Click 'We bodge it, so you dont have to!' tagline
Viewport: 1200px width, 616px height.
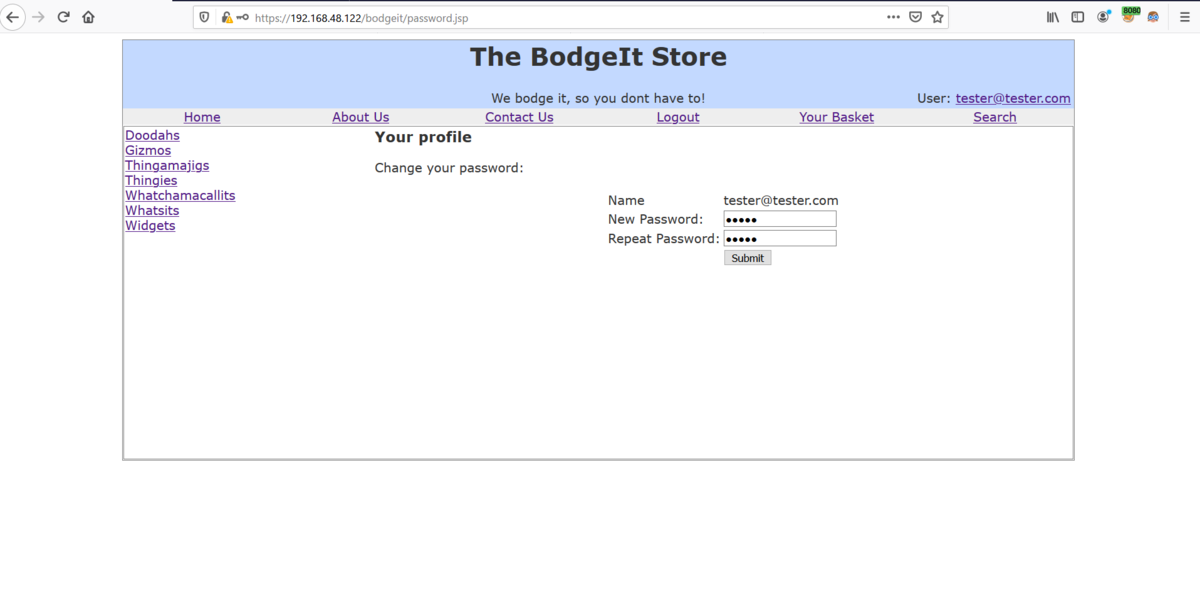click(x=598, y=98)
